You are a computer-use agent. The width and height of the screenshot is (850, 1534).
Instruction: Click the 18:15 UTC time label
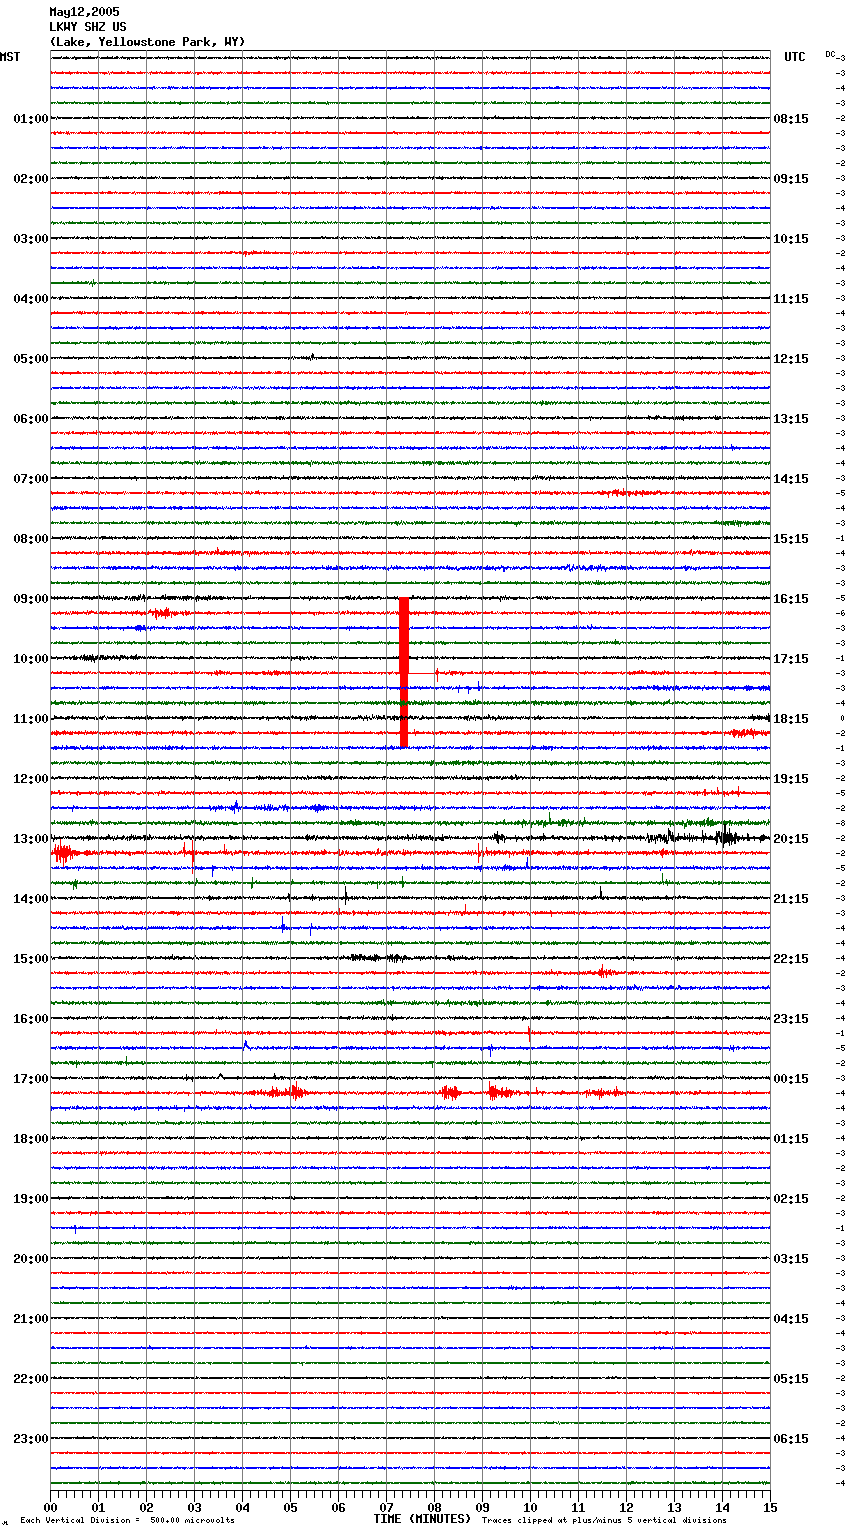[x=791, y=719]
